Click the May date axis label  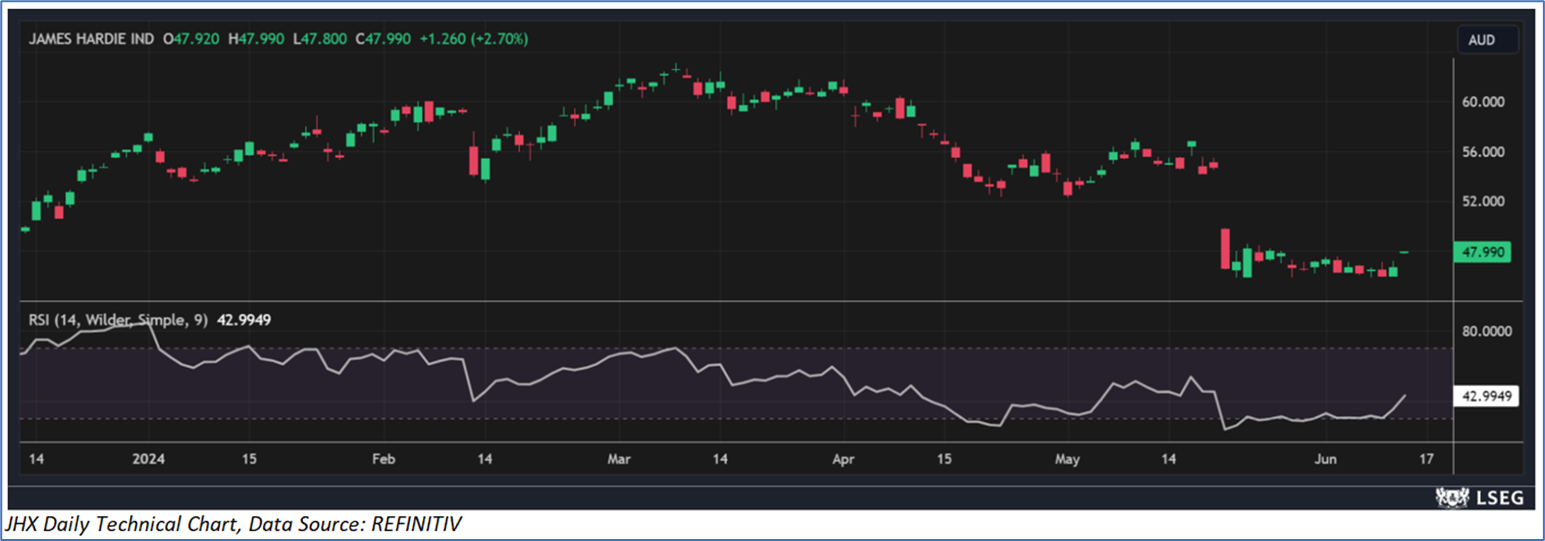pos(1067,460)
